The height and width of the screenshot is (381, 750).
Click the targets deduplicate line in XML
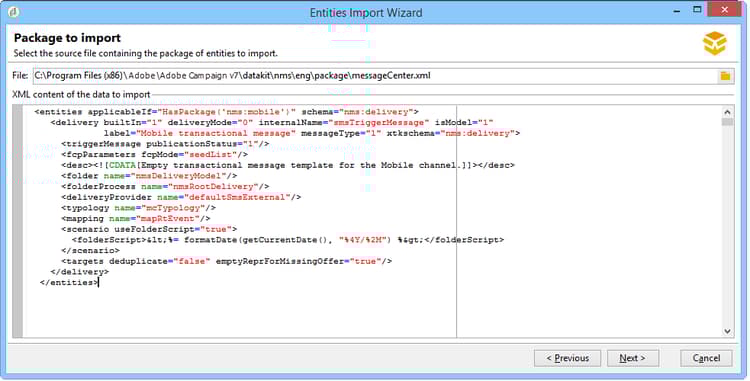(x=226, y=261)
